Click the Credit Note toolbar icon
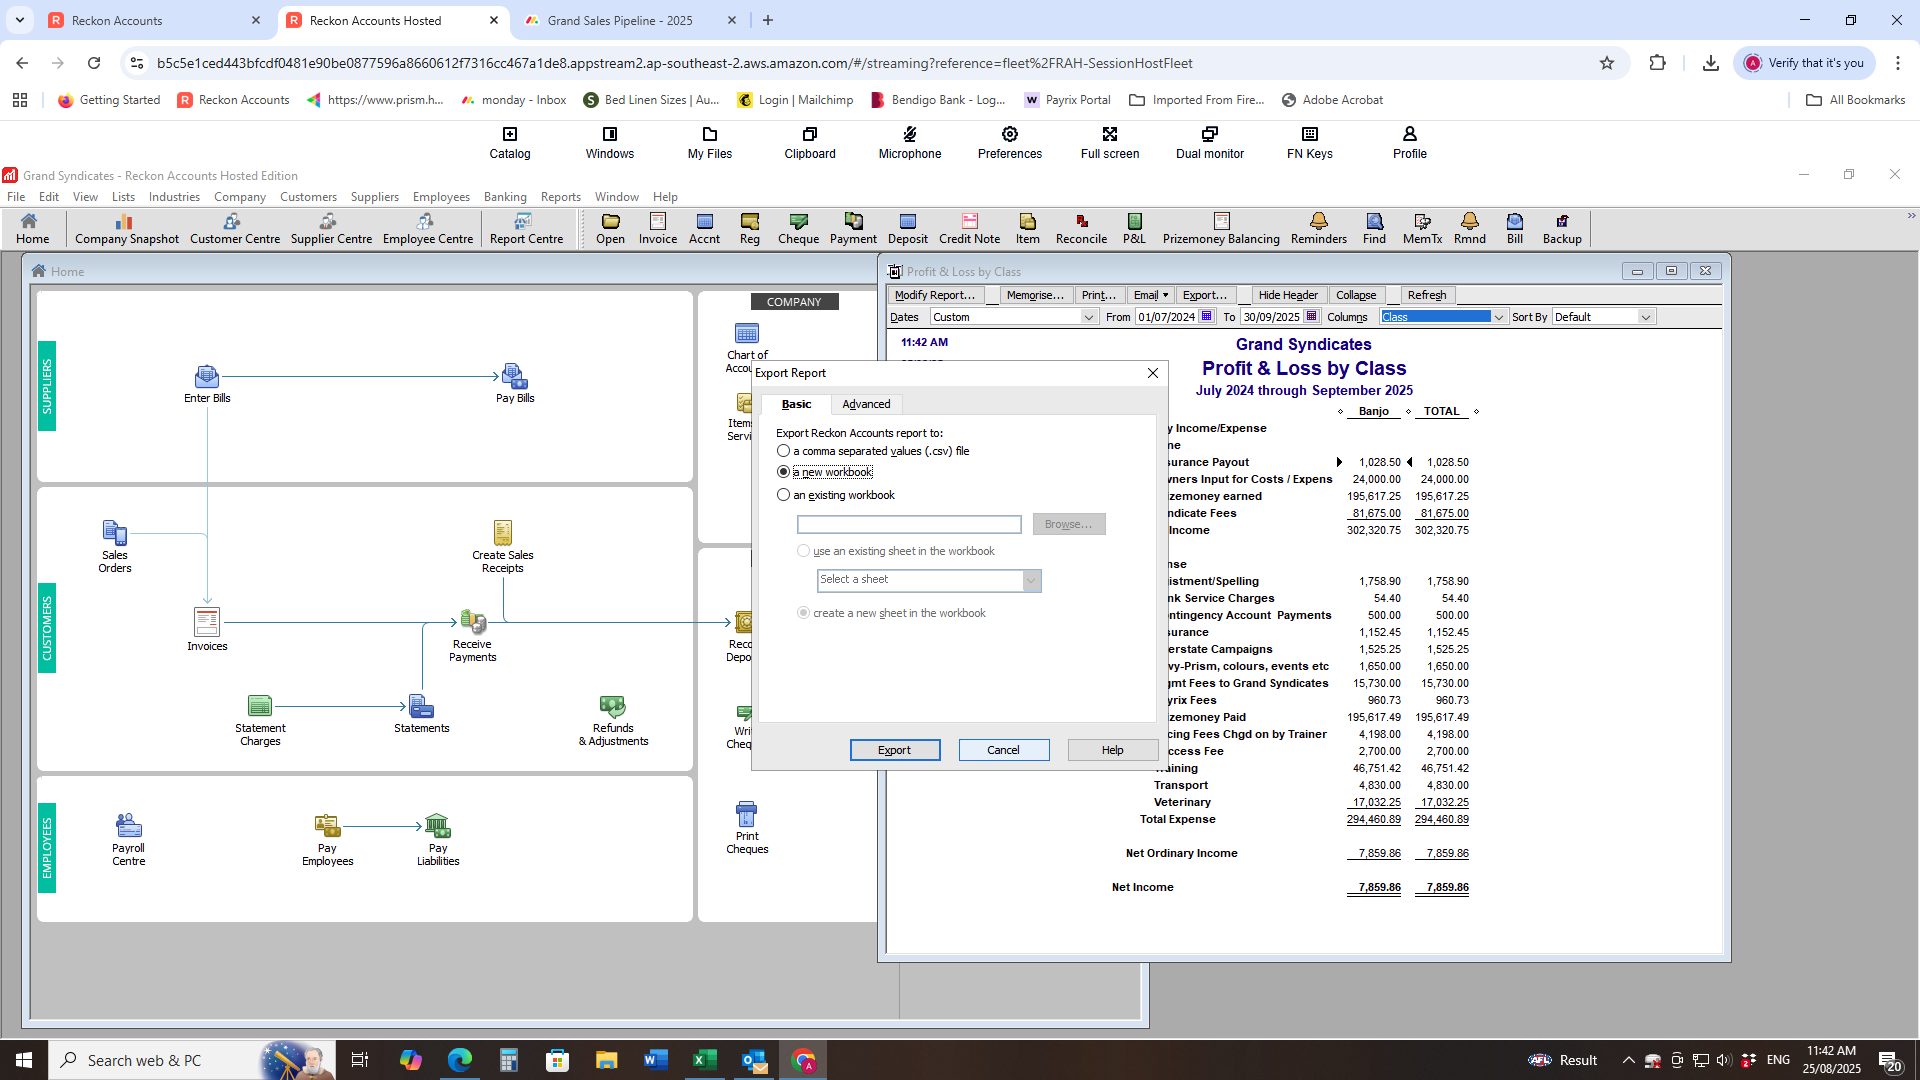Image resolution: width=1920 pixels, height=1080 pixels. [x=969, y=228]
